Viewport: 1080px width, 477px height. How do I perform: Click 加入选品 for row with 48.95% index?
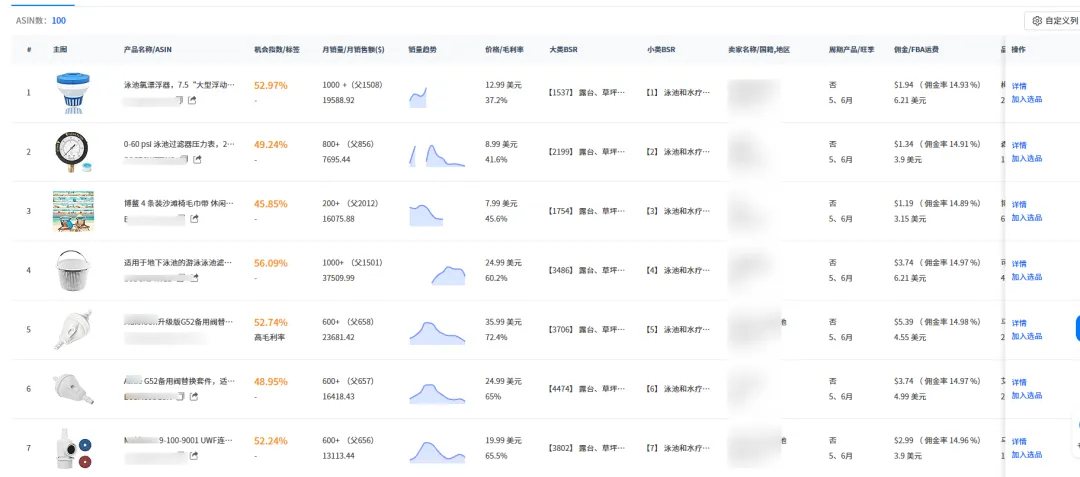[1026, 395]
